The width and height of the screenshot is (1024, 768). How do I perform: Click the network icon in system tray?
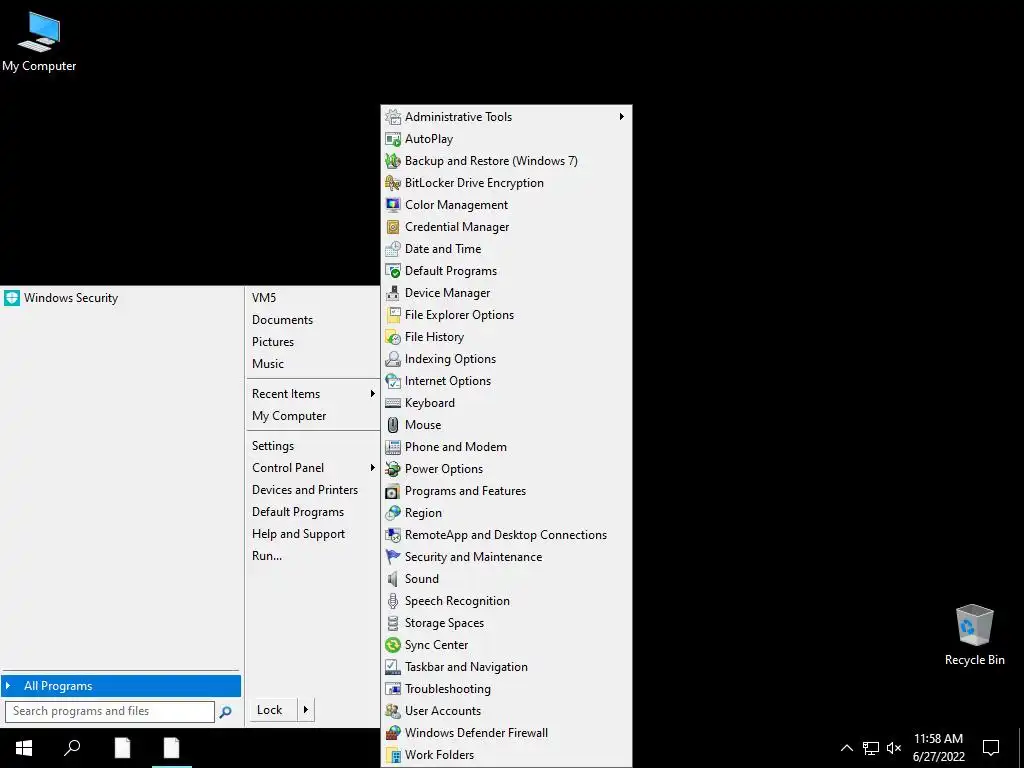871,748
